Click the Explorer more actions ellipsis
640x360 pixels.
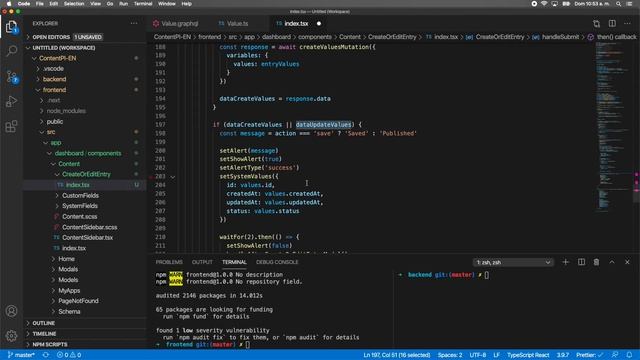pos(134,24)
